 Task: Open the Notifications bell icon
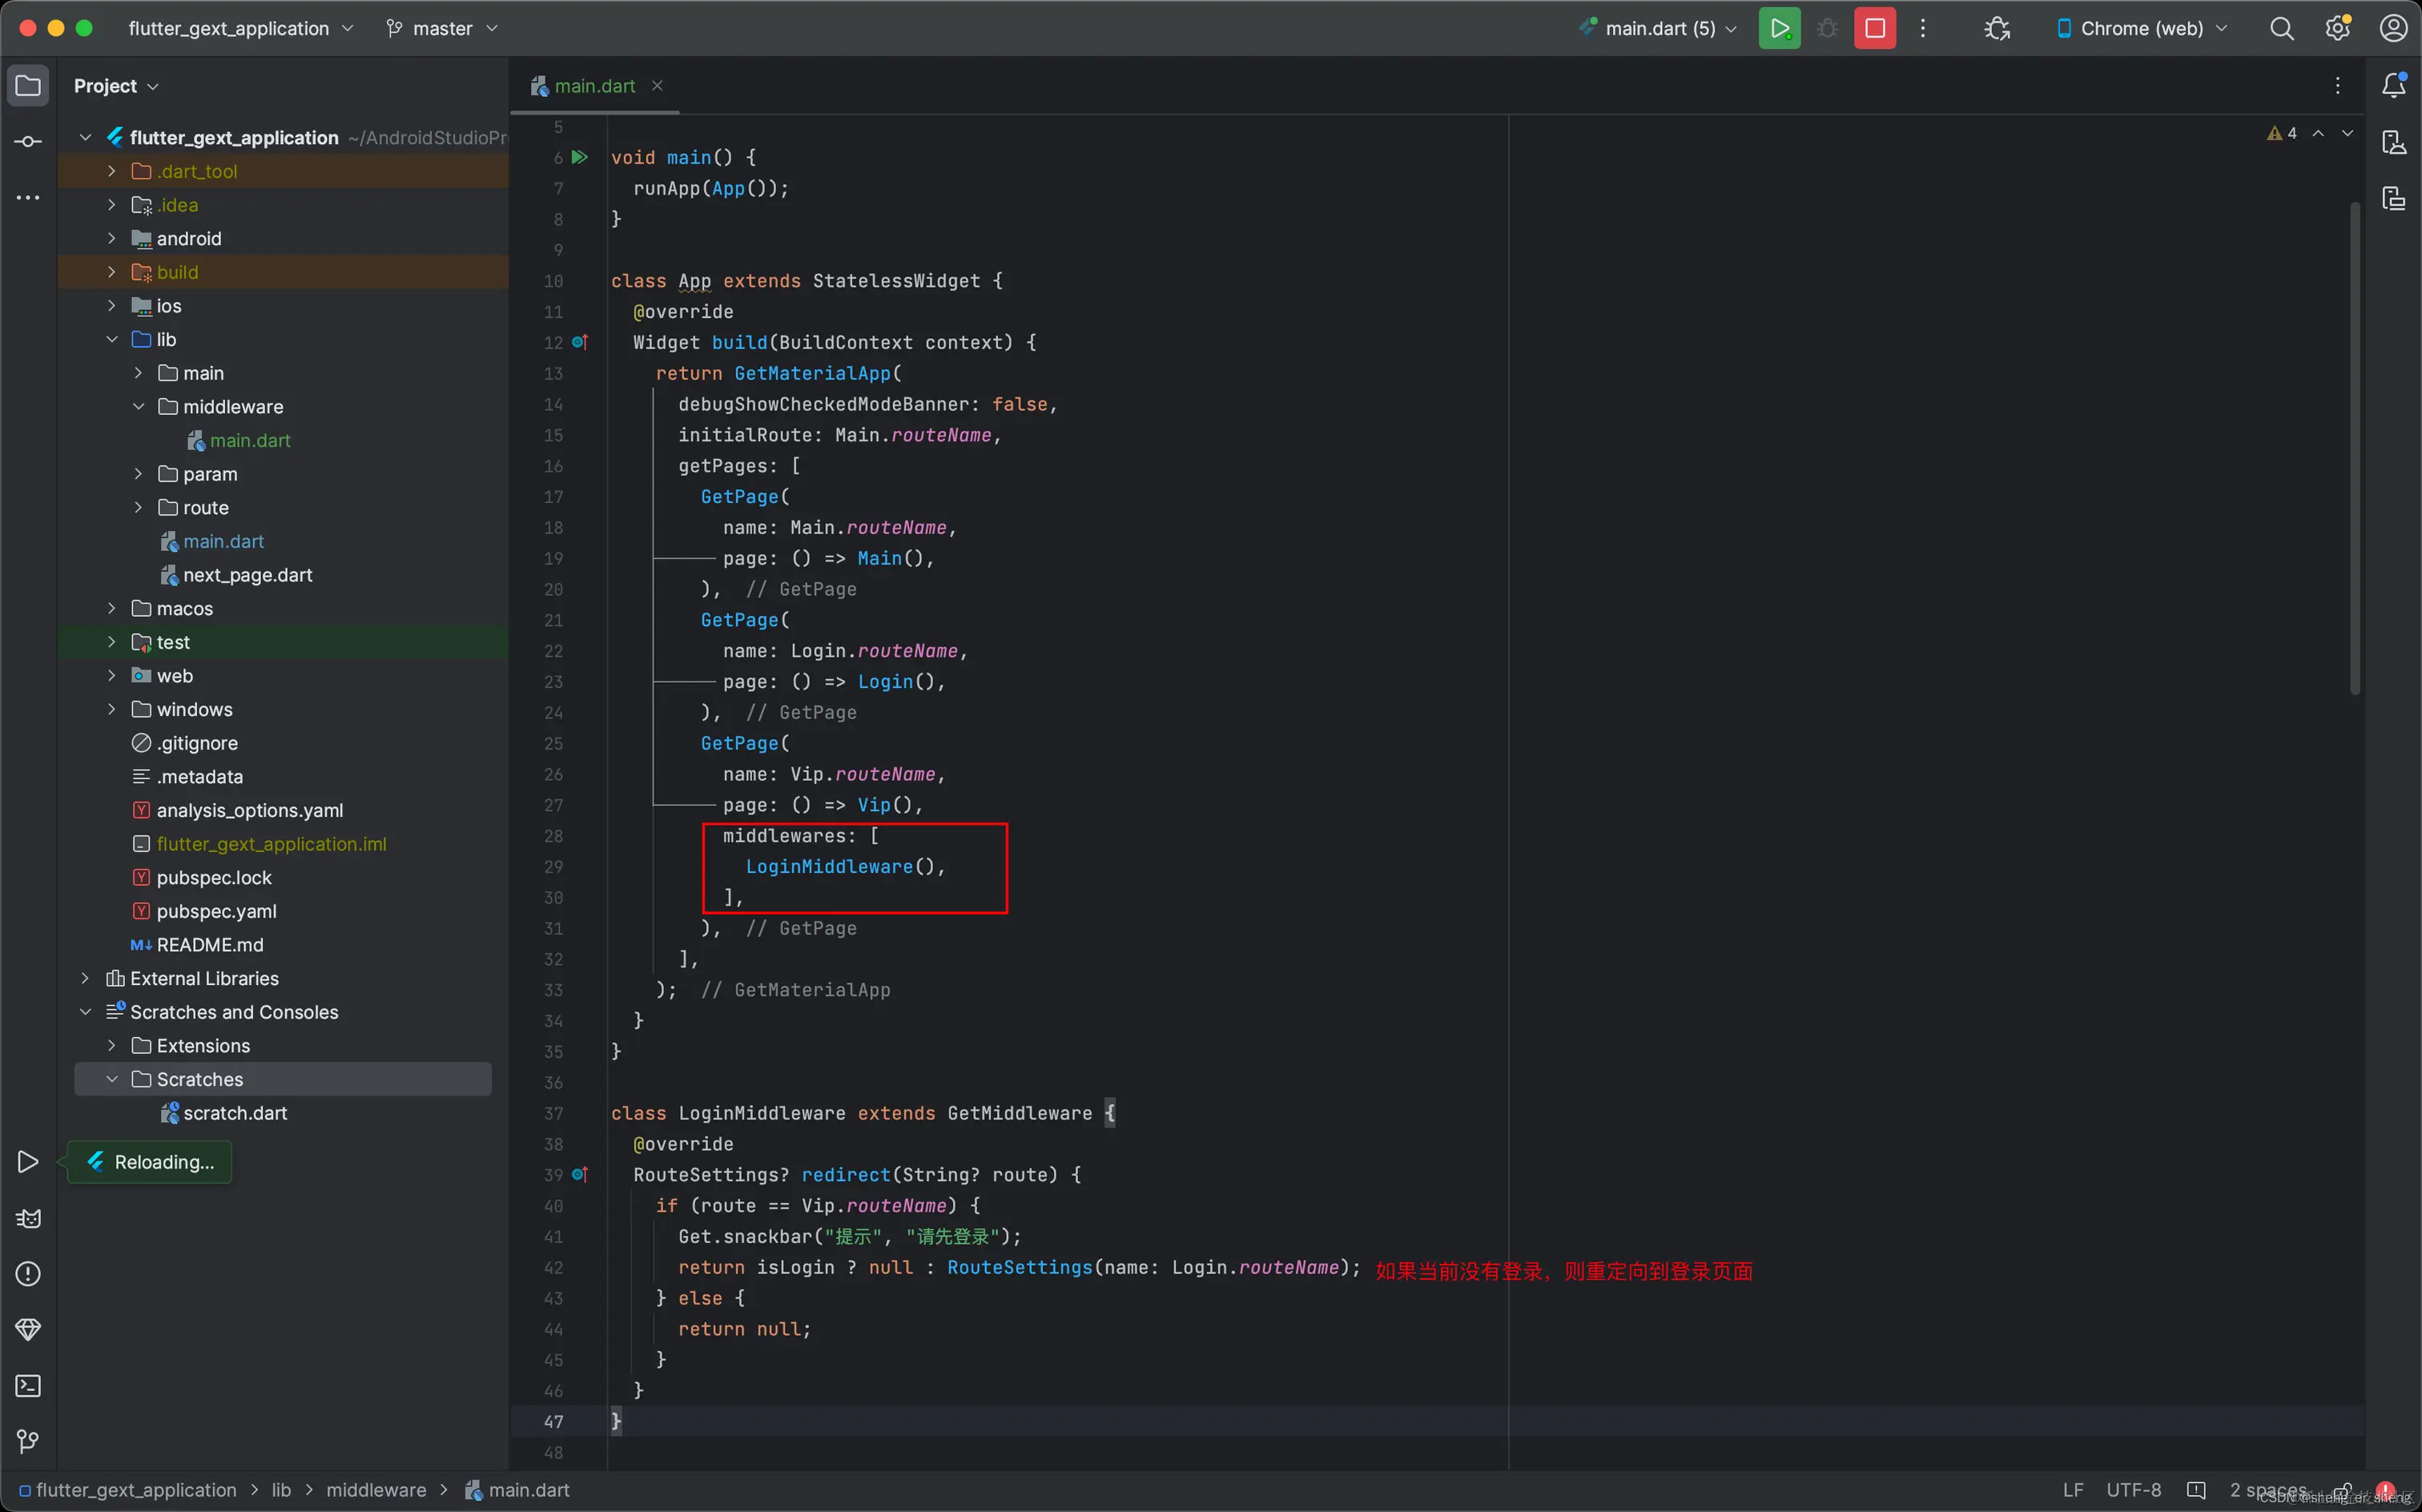point(2393,86)
